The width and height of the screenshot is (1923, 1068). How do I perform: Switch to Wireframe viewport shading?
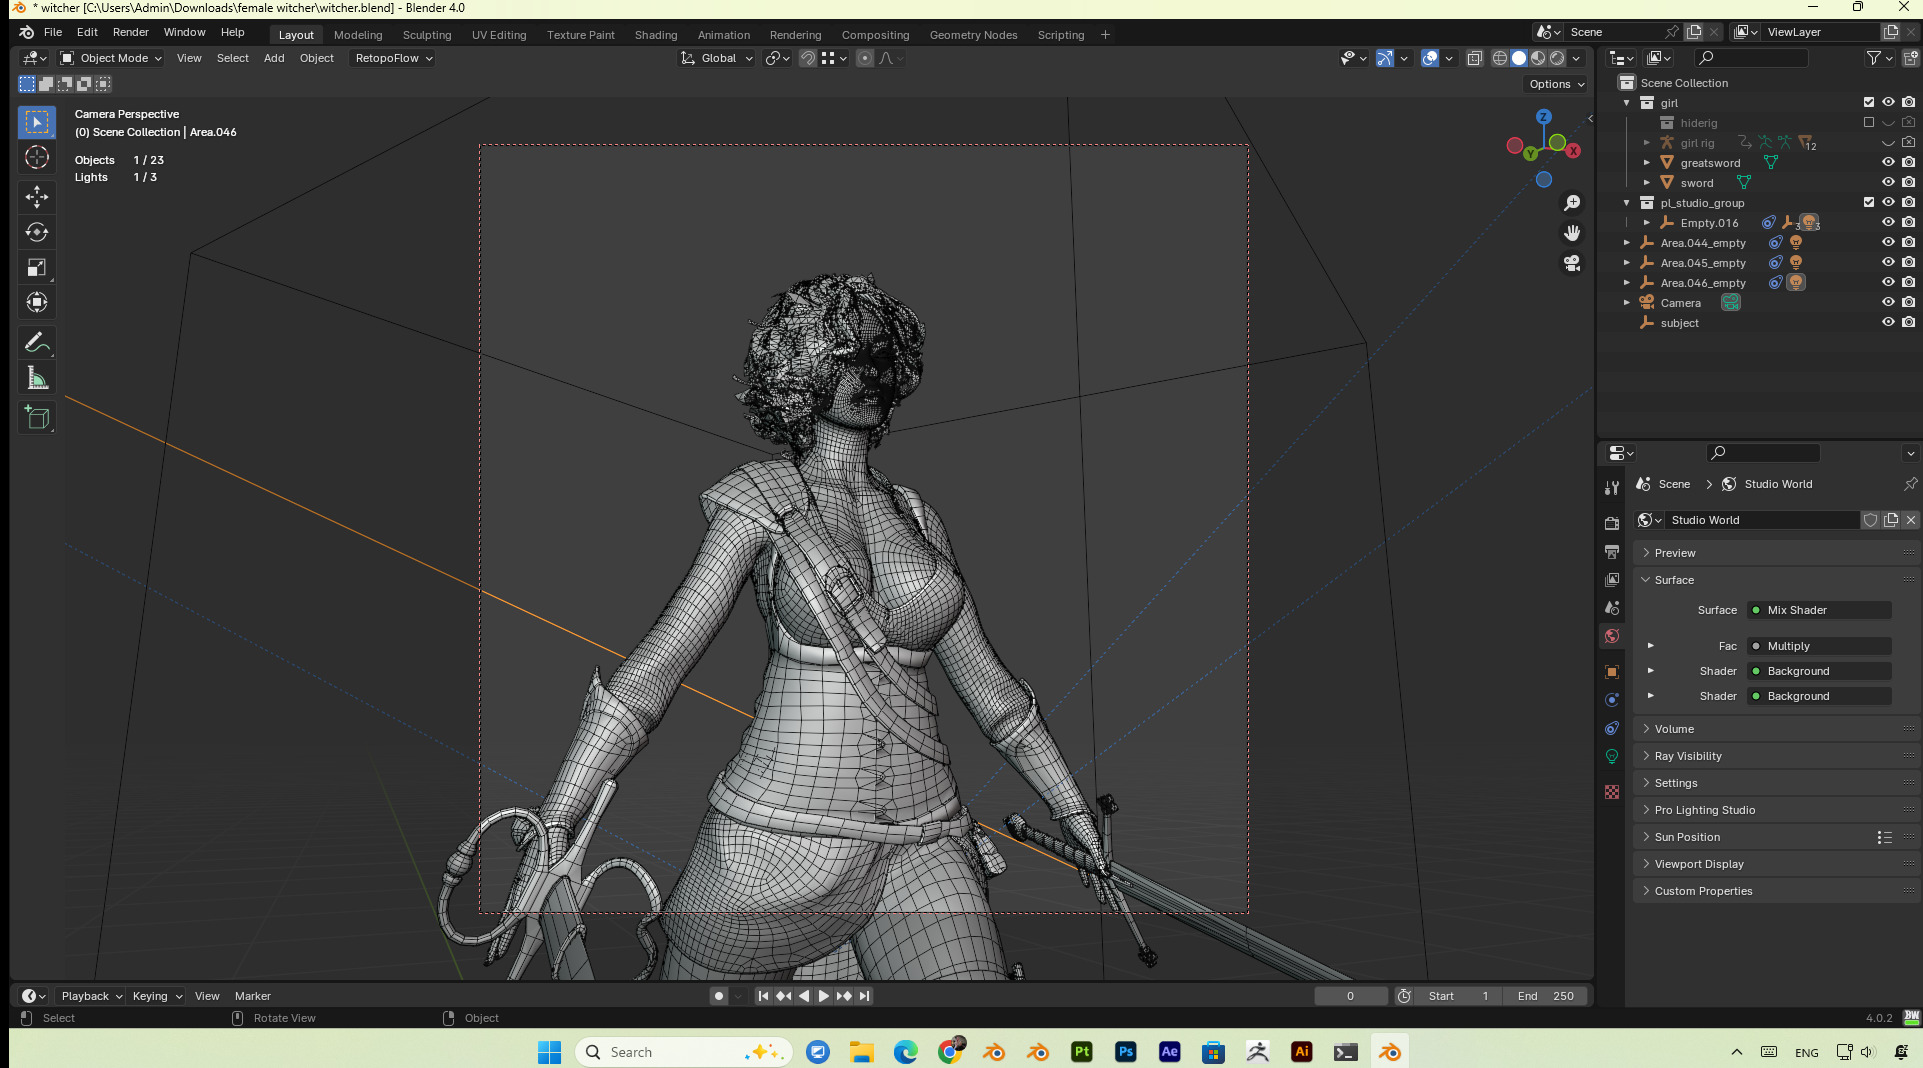point(1500,58)
